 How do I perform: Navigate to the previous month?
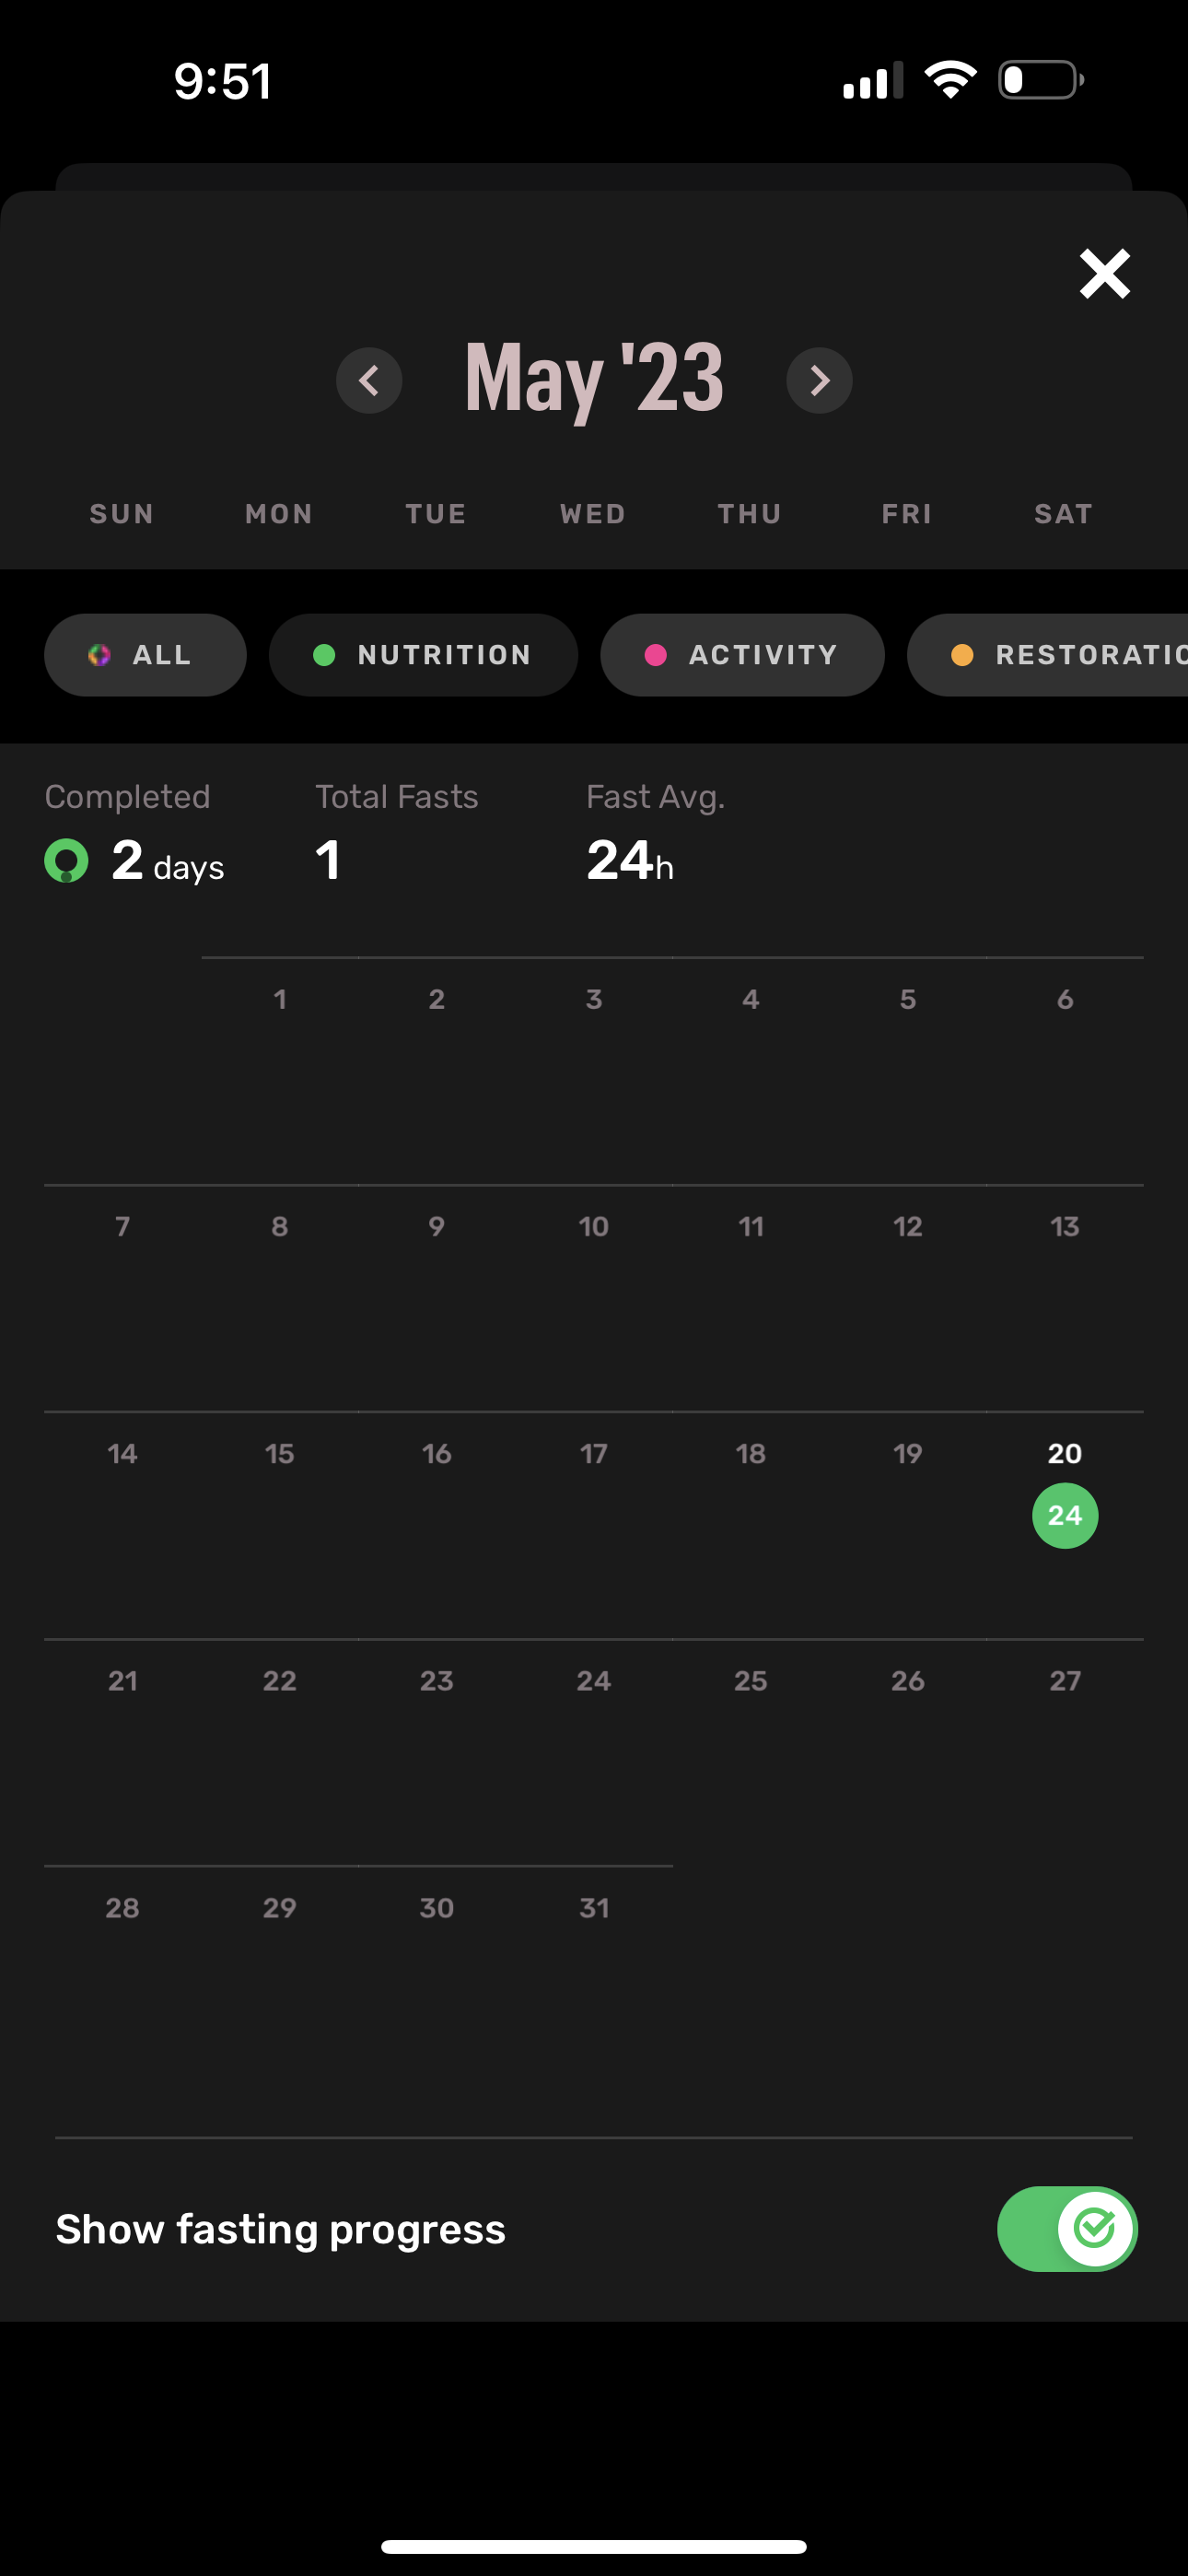point(369,381)
